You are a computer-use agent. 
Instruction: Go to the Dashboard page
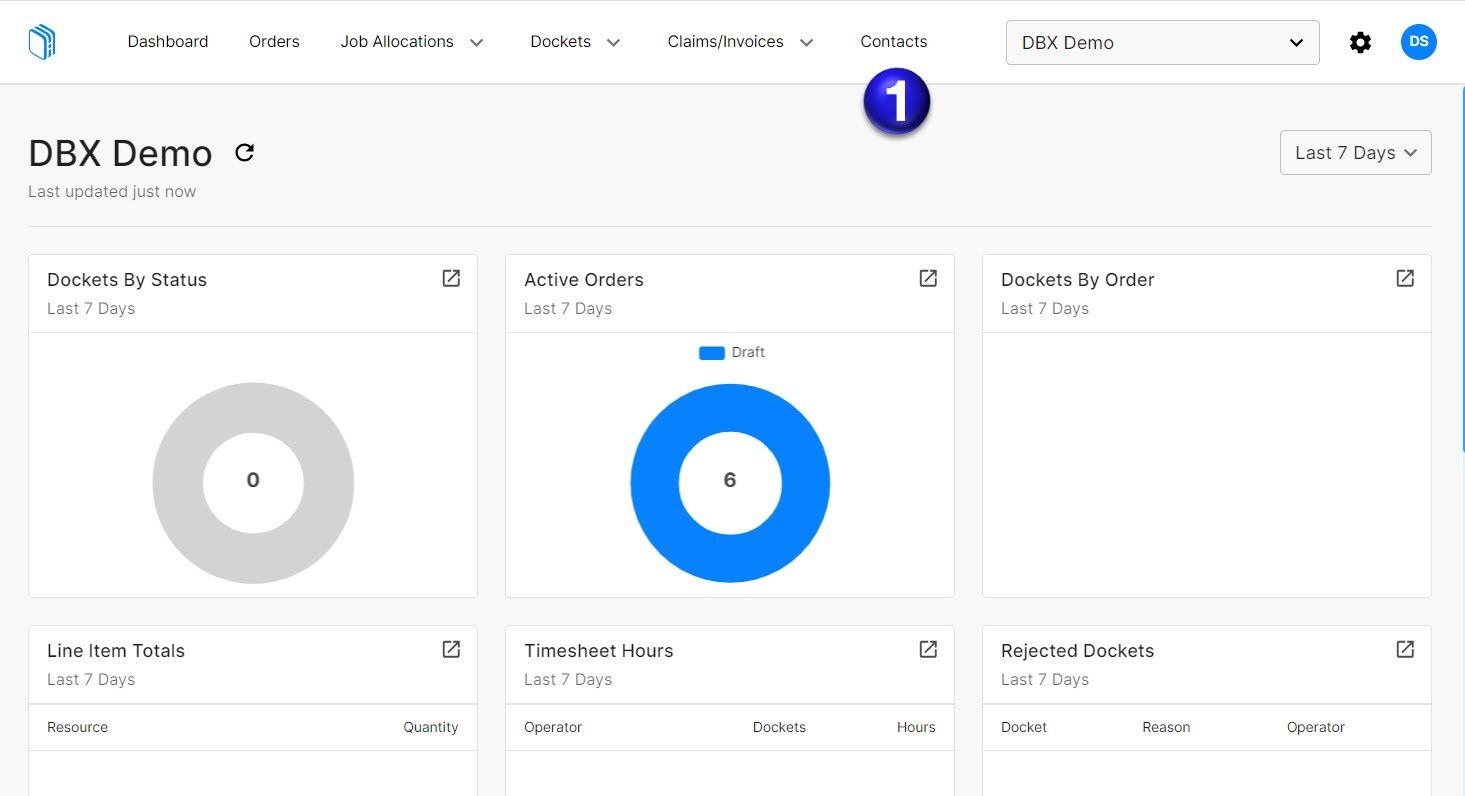[x=168, y=42]
